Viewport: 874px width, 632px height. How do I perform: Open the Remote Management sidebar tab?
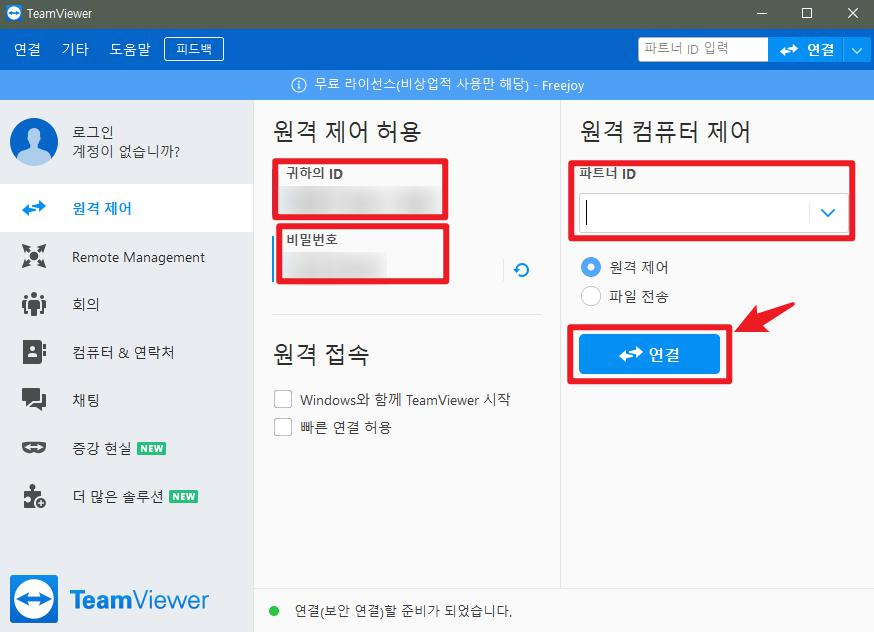[x=127, y=256]
